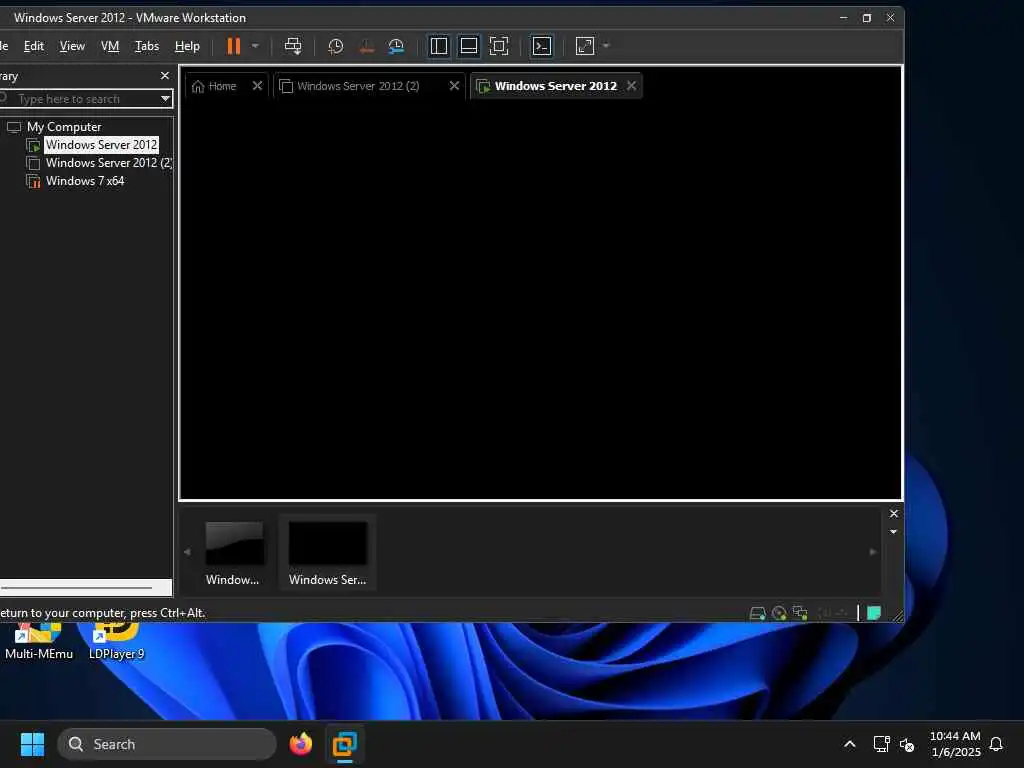
Task: Close the thumbnail bar
Action: 894,514
